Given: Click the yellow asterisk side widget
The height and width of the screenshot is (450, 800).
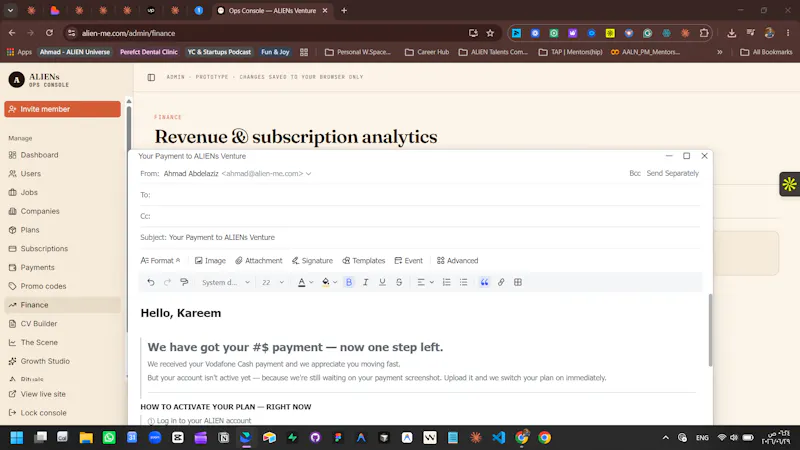Looking at the screenshot, I should pyautogui.click(x=789, y=184).
